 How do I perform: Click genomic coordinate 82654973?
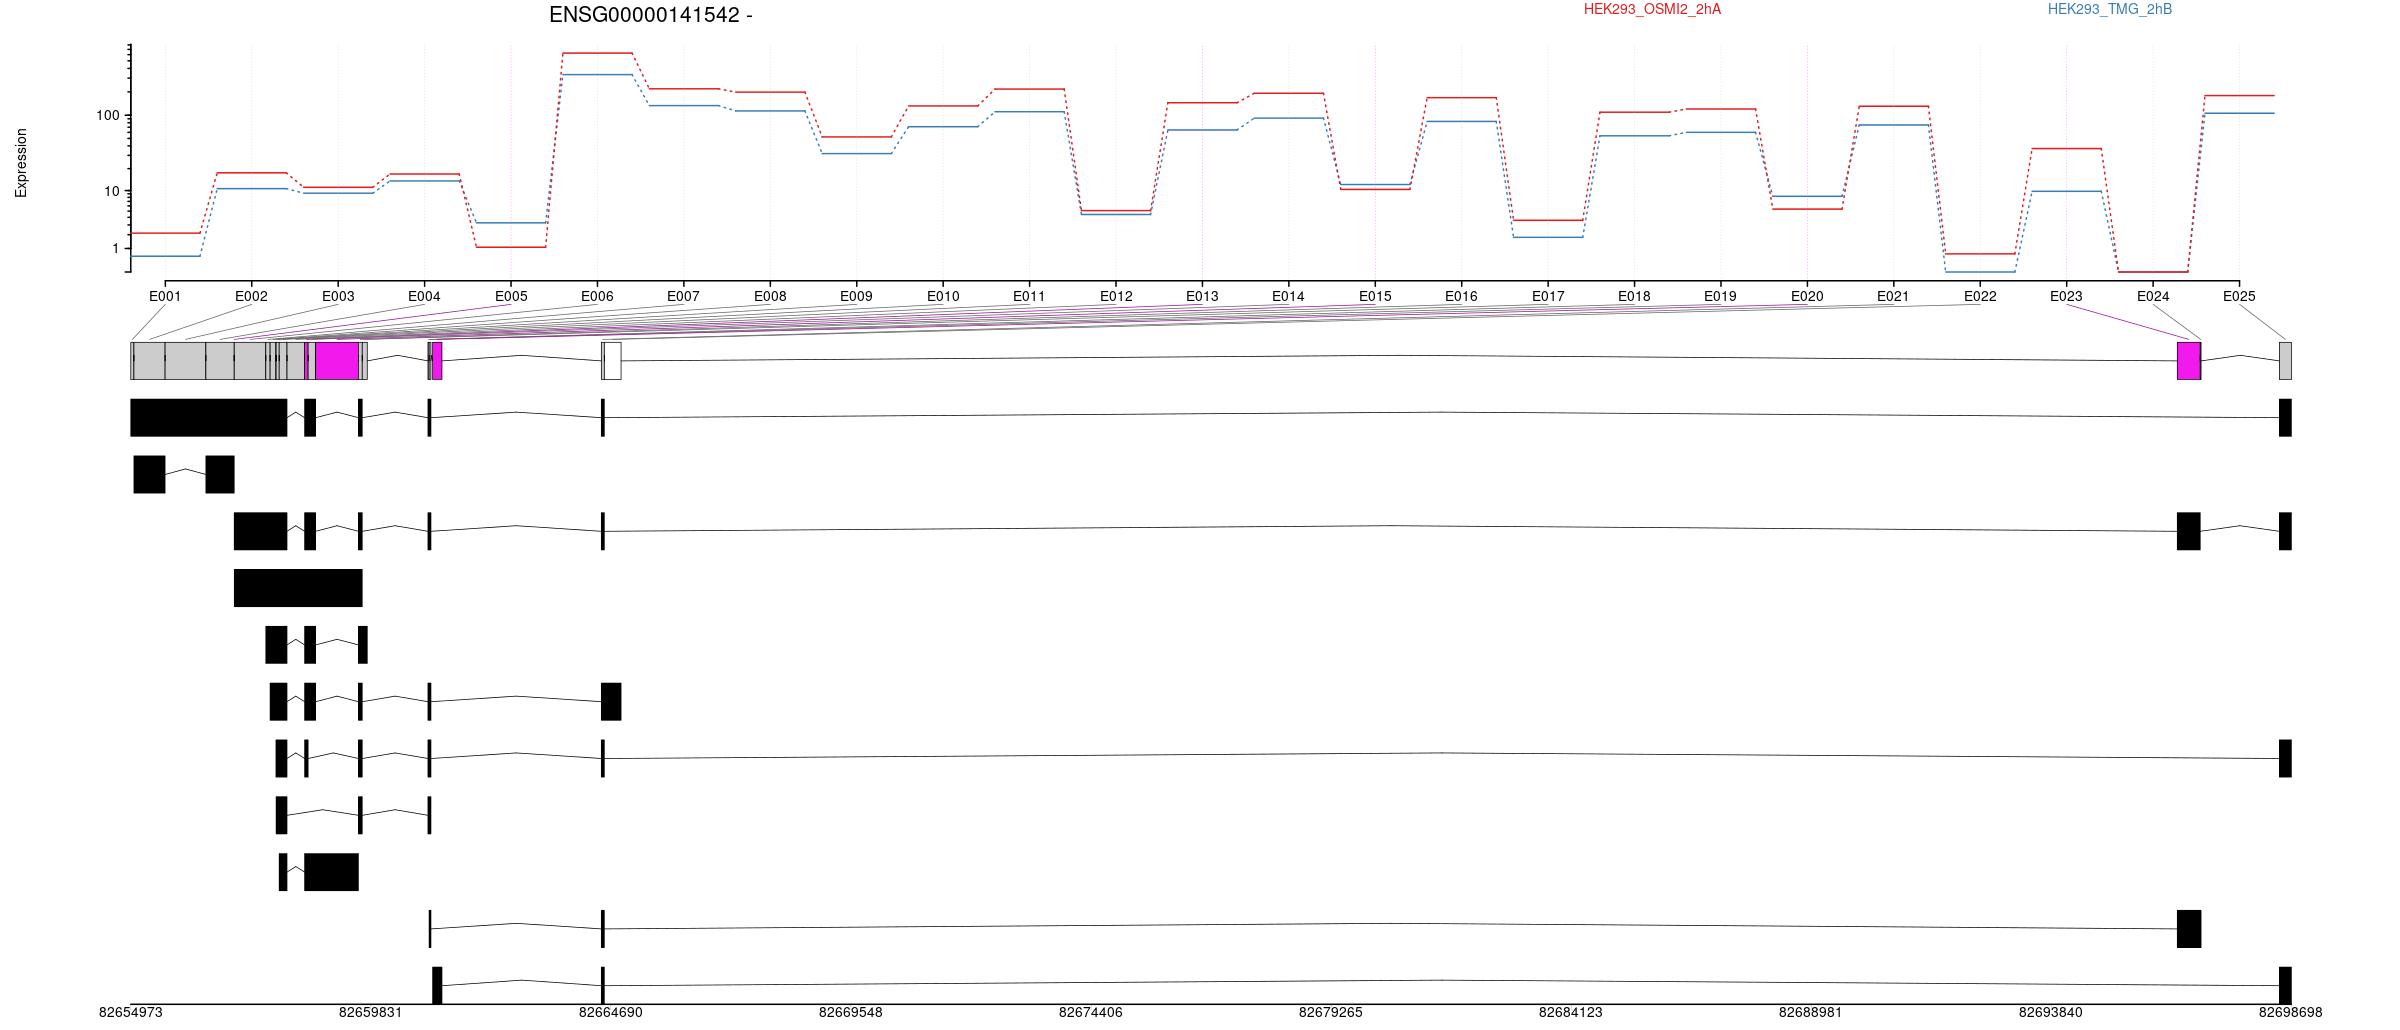[x=131, y=1012]
